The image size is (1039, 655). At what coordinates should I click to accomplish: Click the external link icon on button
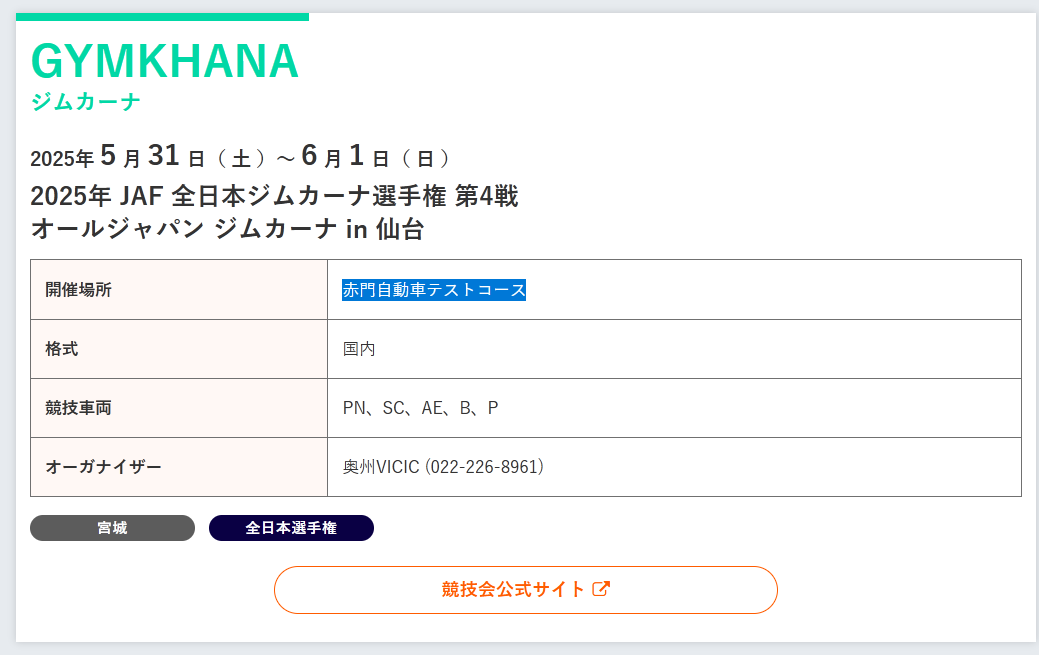pos(601,589)
